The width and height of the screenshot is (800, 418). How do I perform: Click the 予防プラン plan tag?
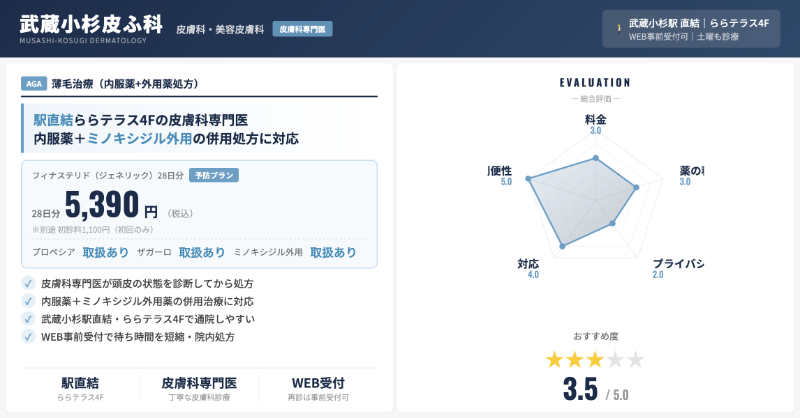pyautogui.click(x=213, y=175)
